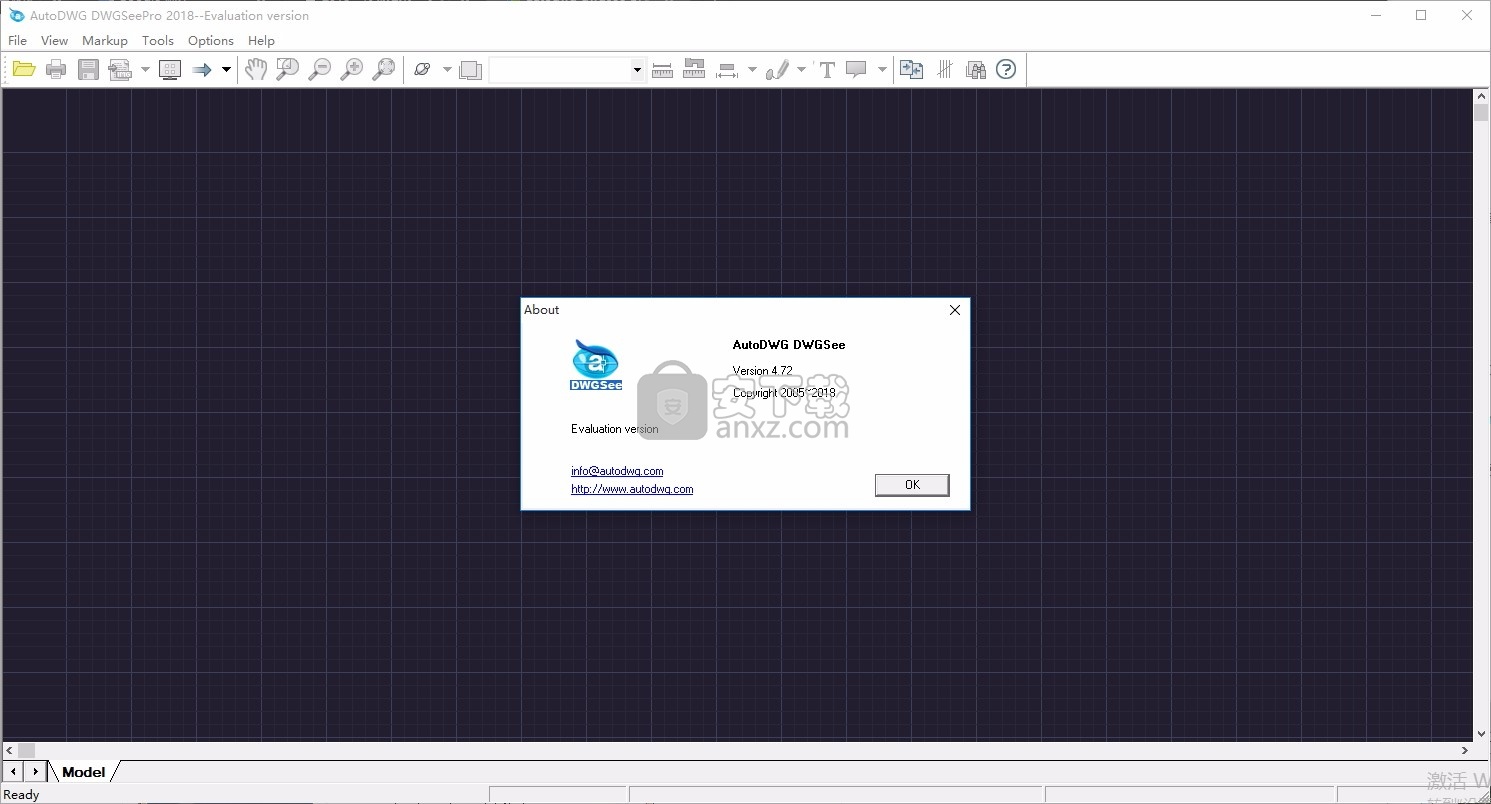This screenshot has width=1491, height=804.
Task: Click the previous tab left arrow button
Action: [x=13, y=771]
